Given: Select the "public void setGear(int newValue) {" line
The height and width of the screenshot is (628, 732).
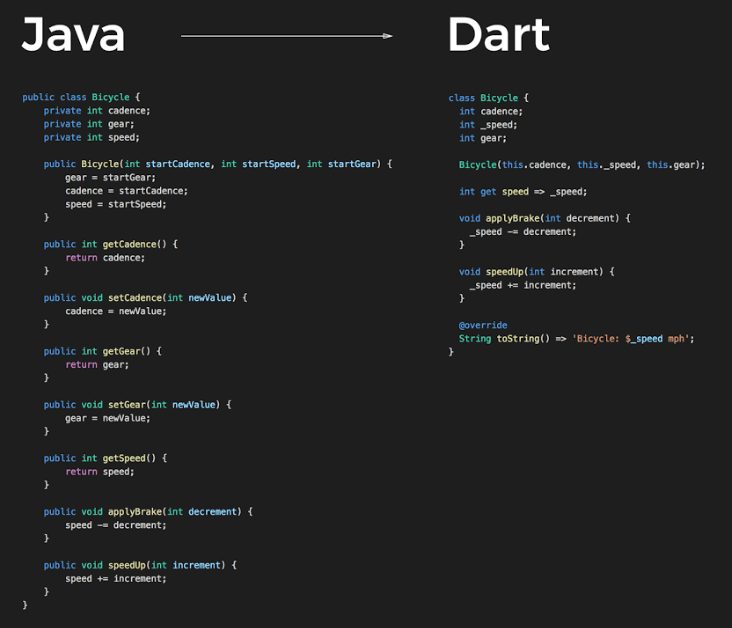Looking at the screenshot, I should 137,405.
